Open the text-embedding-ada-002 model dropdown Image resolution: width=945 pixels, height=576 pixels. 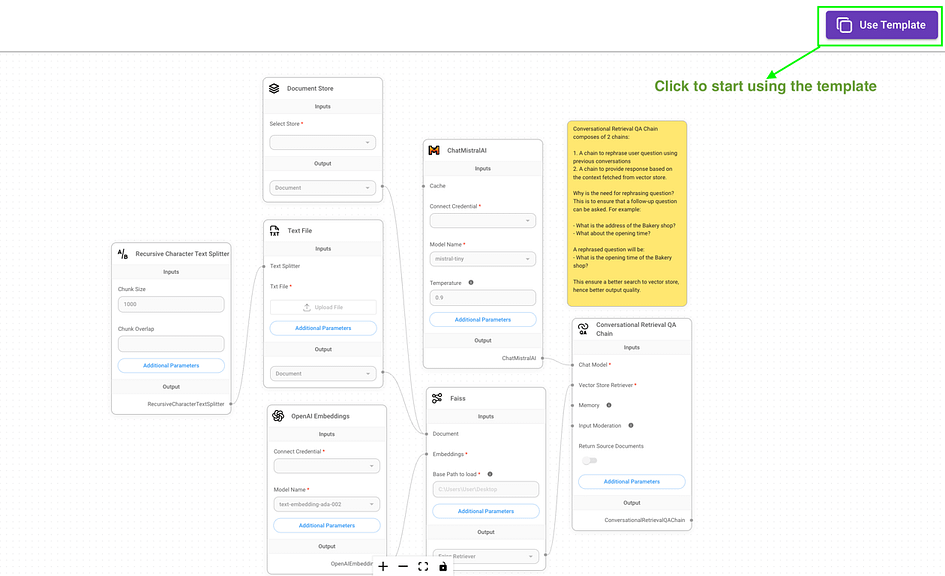click(x=327, y=504)
